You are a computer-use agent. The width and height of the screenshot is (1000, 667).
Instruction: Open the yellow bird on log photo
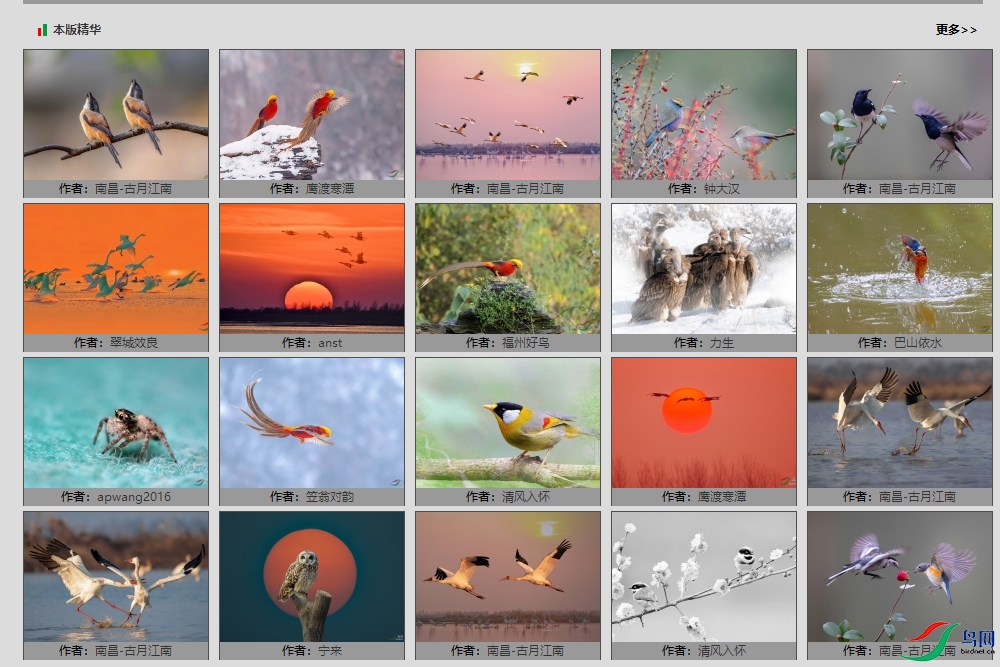pos(508,423)
